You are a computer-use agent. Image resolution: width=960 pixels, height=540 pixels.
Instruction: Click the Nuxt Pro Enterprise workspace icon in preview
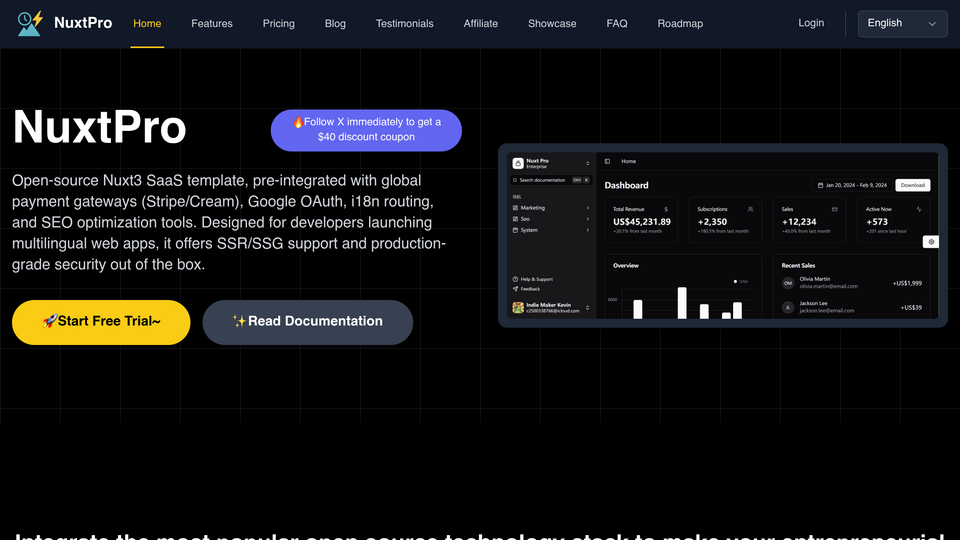(518, 163)
